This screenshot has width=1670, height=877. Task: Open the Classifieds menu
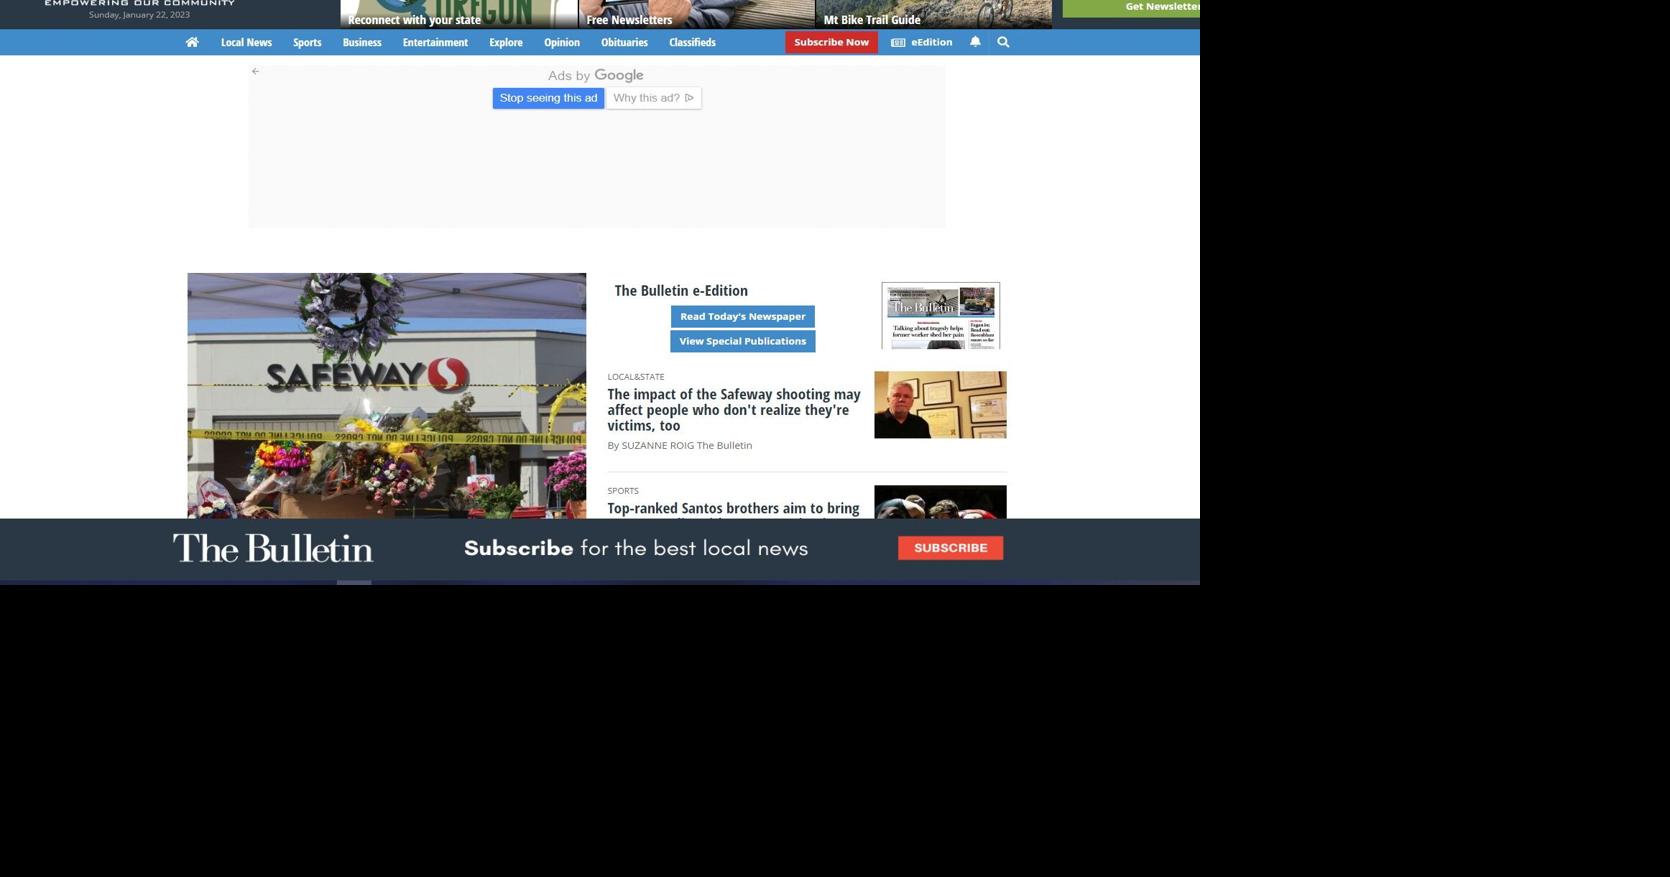click(x=692, y=42)
